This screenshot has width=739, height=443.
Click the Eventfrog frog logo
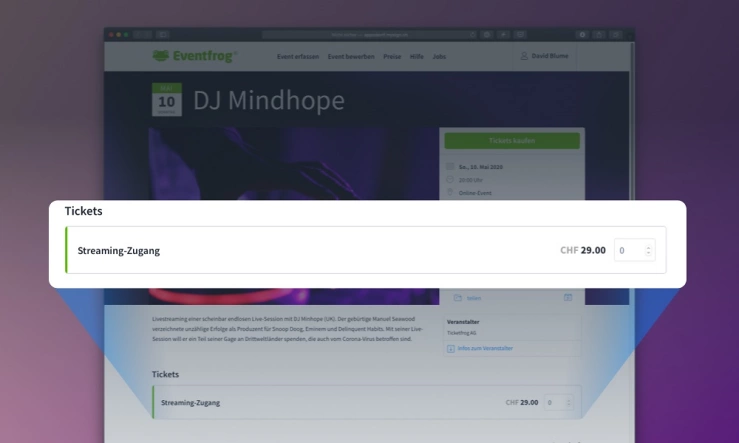tap(161, 56)
